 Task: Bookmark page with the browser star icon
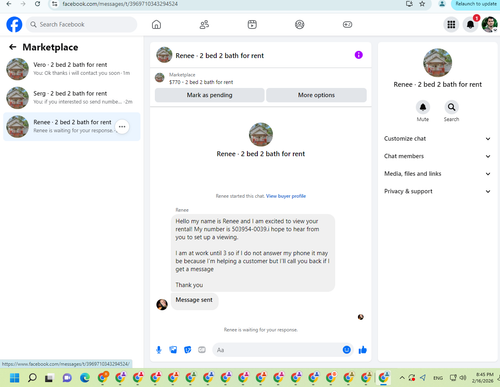tap(422, 4)
